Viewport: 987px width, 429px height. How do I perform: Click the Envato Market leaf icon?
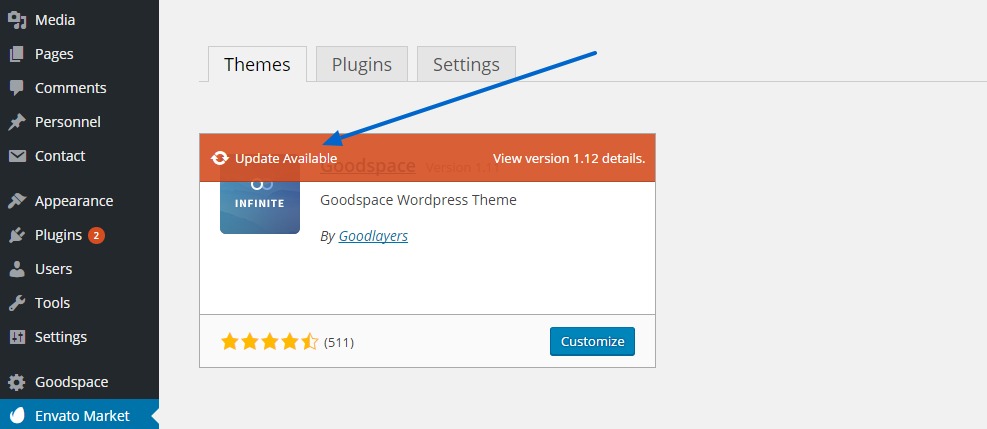click(17, 416)
